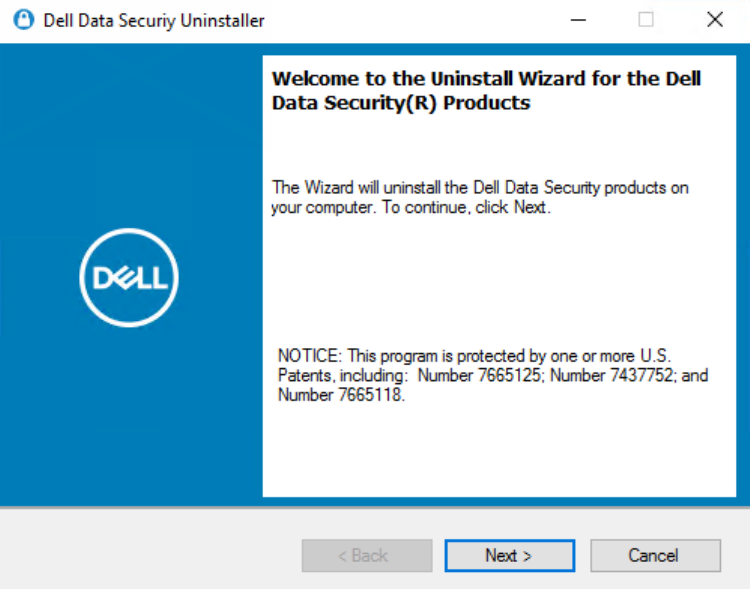Click the greyed-out maximize box icon
This screenshot has width=750, height=589.
coord(646,20)
